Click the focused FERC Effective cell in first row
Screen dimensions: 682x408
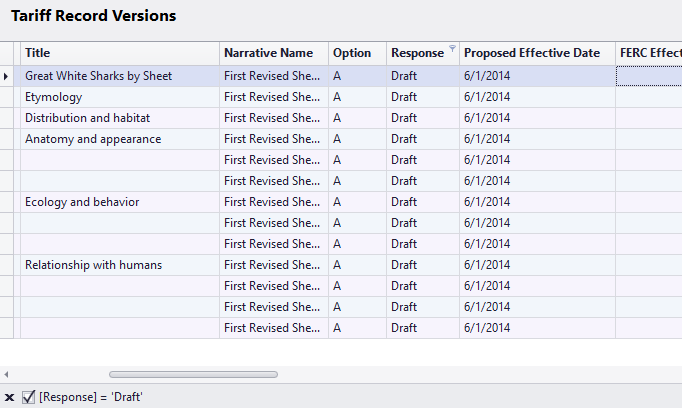649,76
